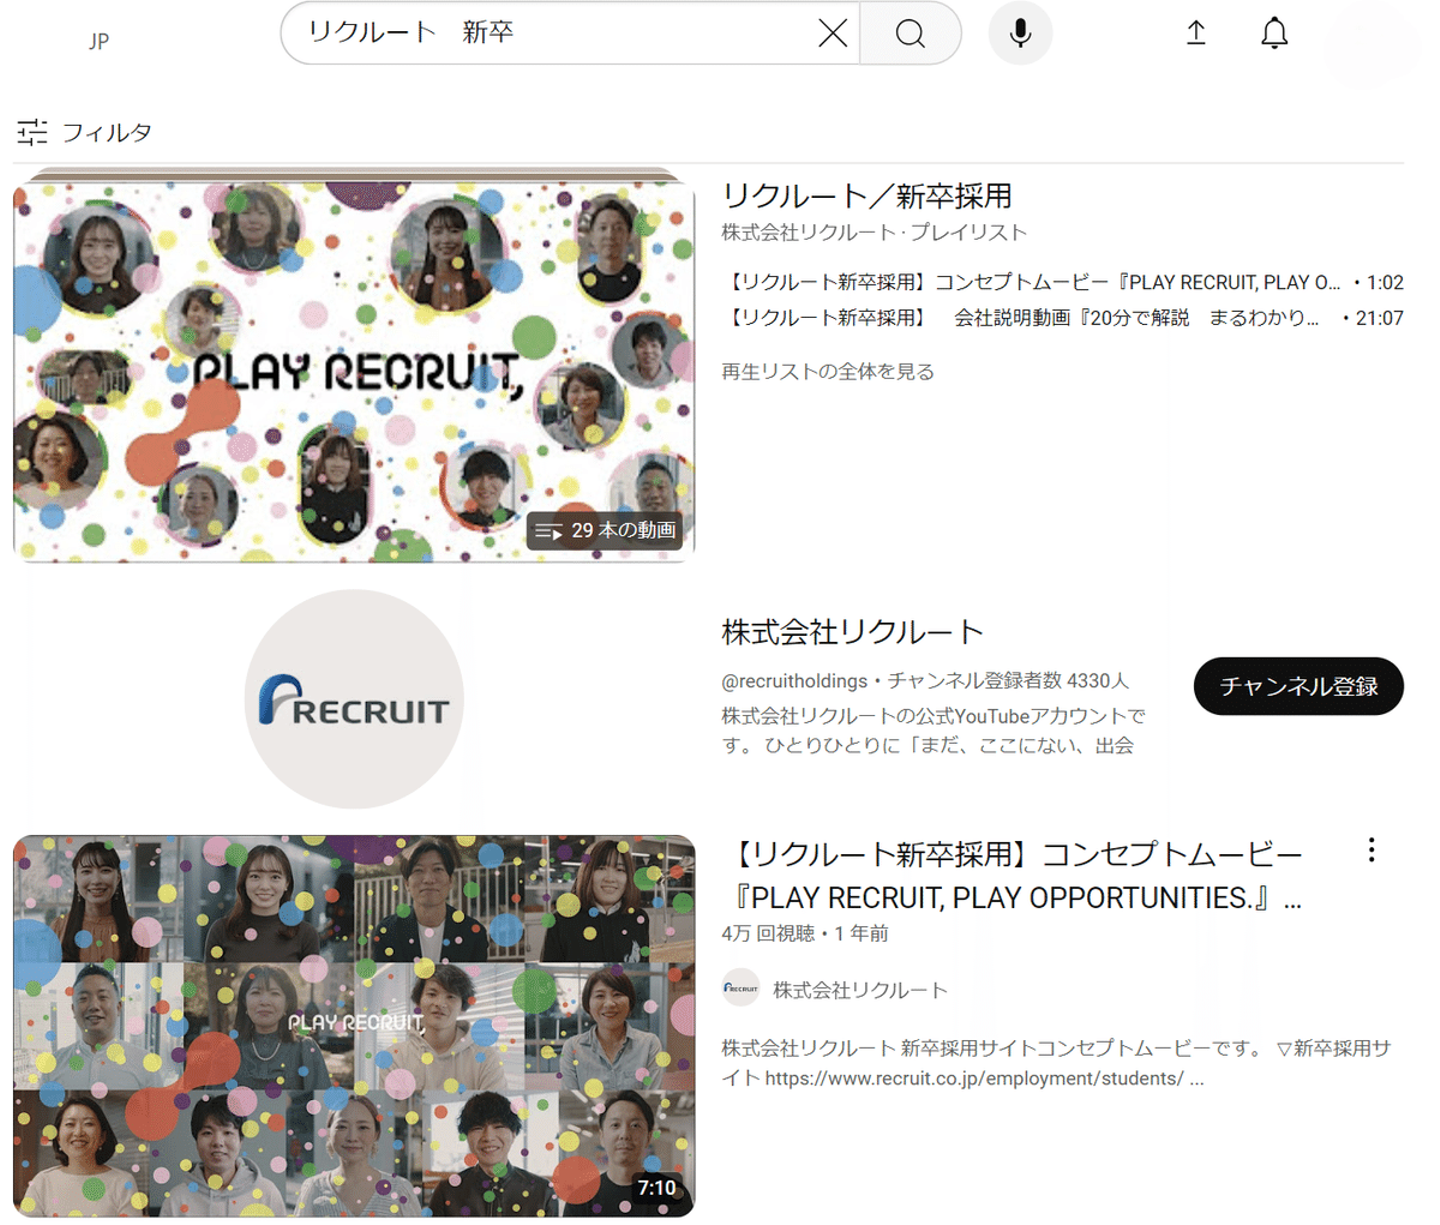
Task: Click the magnifying glass search button
Action: coord(910,33)
